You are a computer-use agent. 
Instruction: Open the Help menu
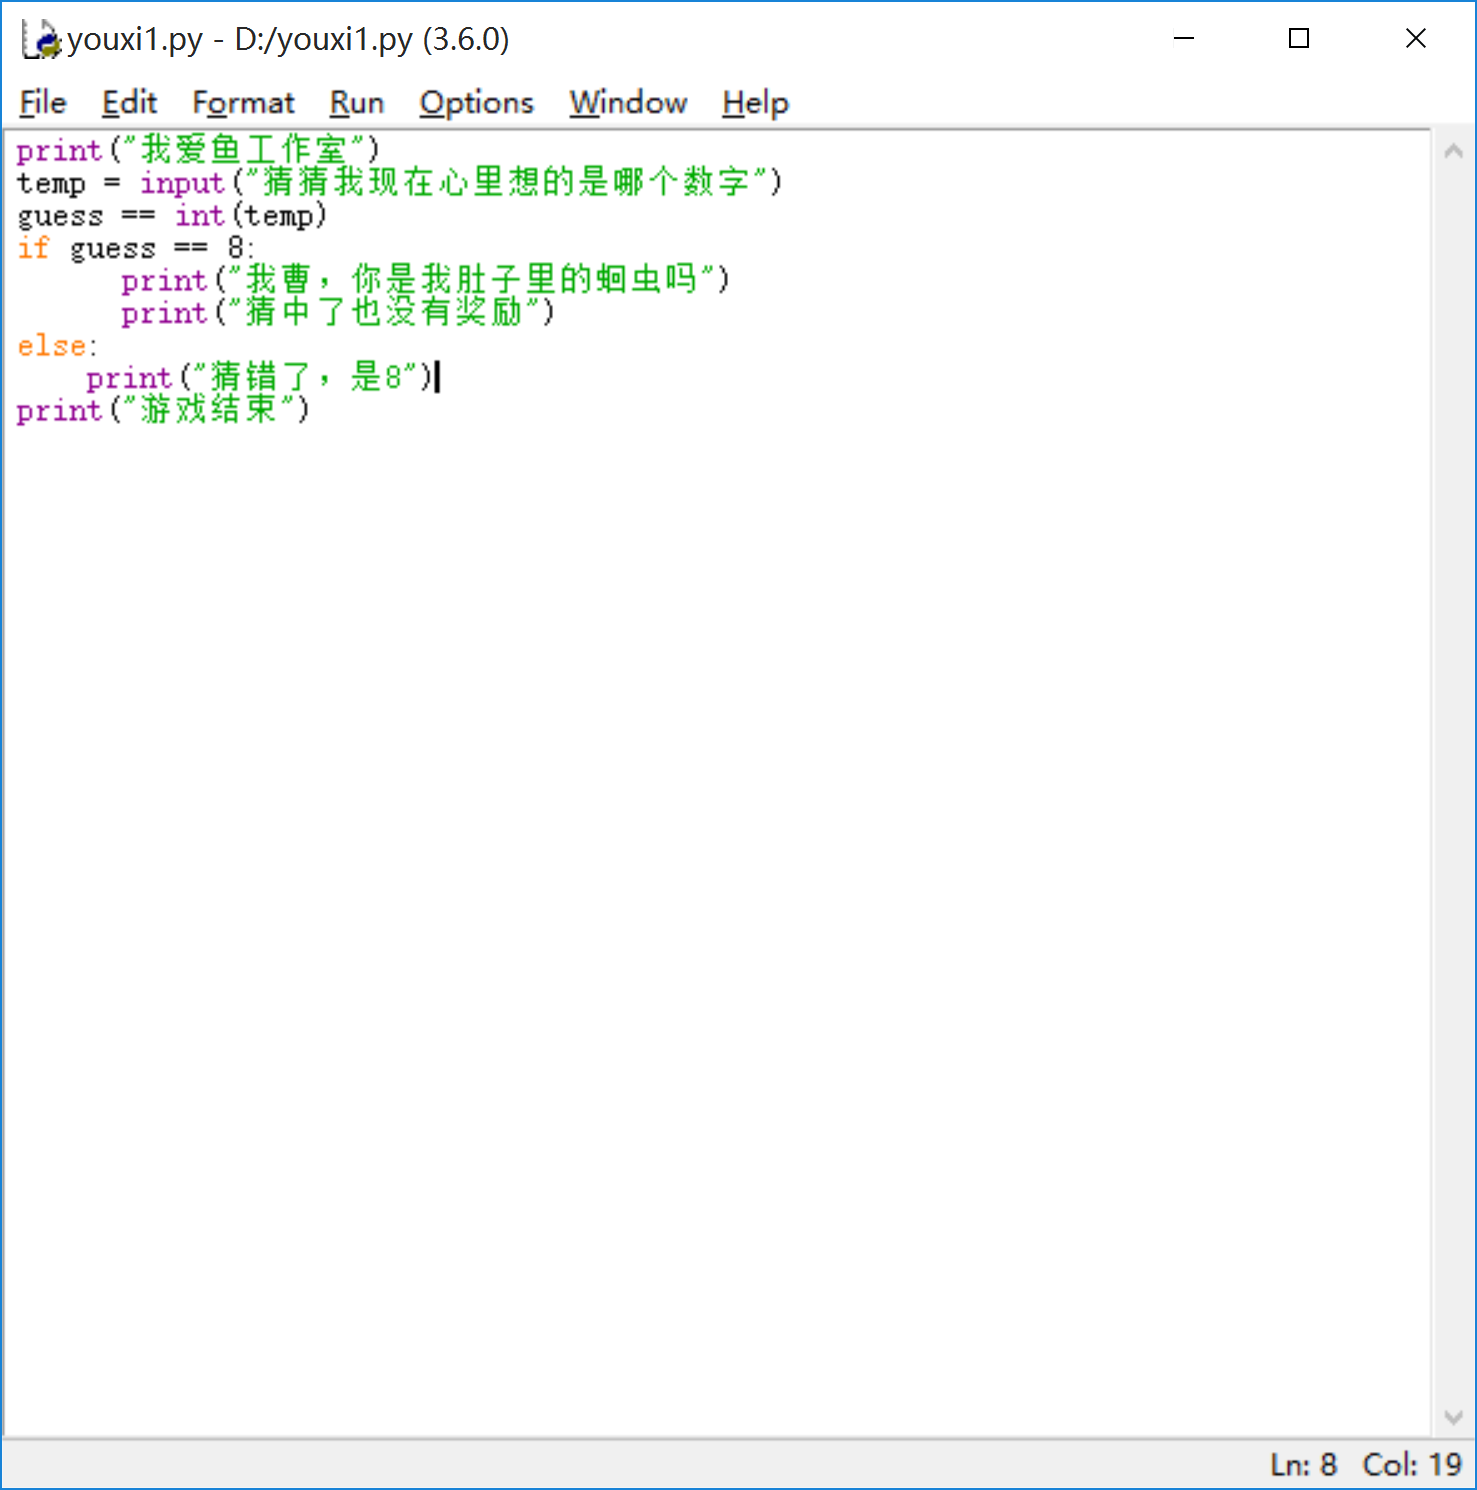[x=755, y=103]
